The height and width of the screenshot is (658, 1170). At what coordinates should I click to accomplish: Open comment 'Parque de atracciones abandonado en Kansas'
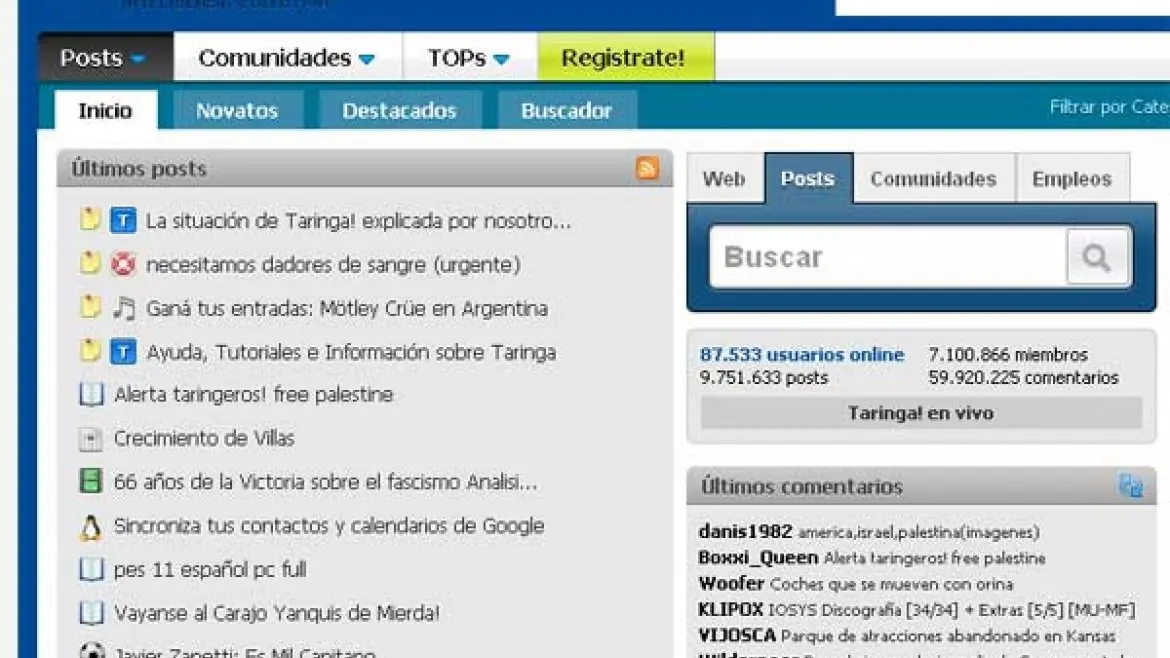[948, 636]
